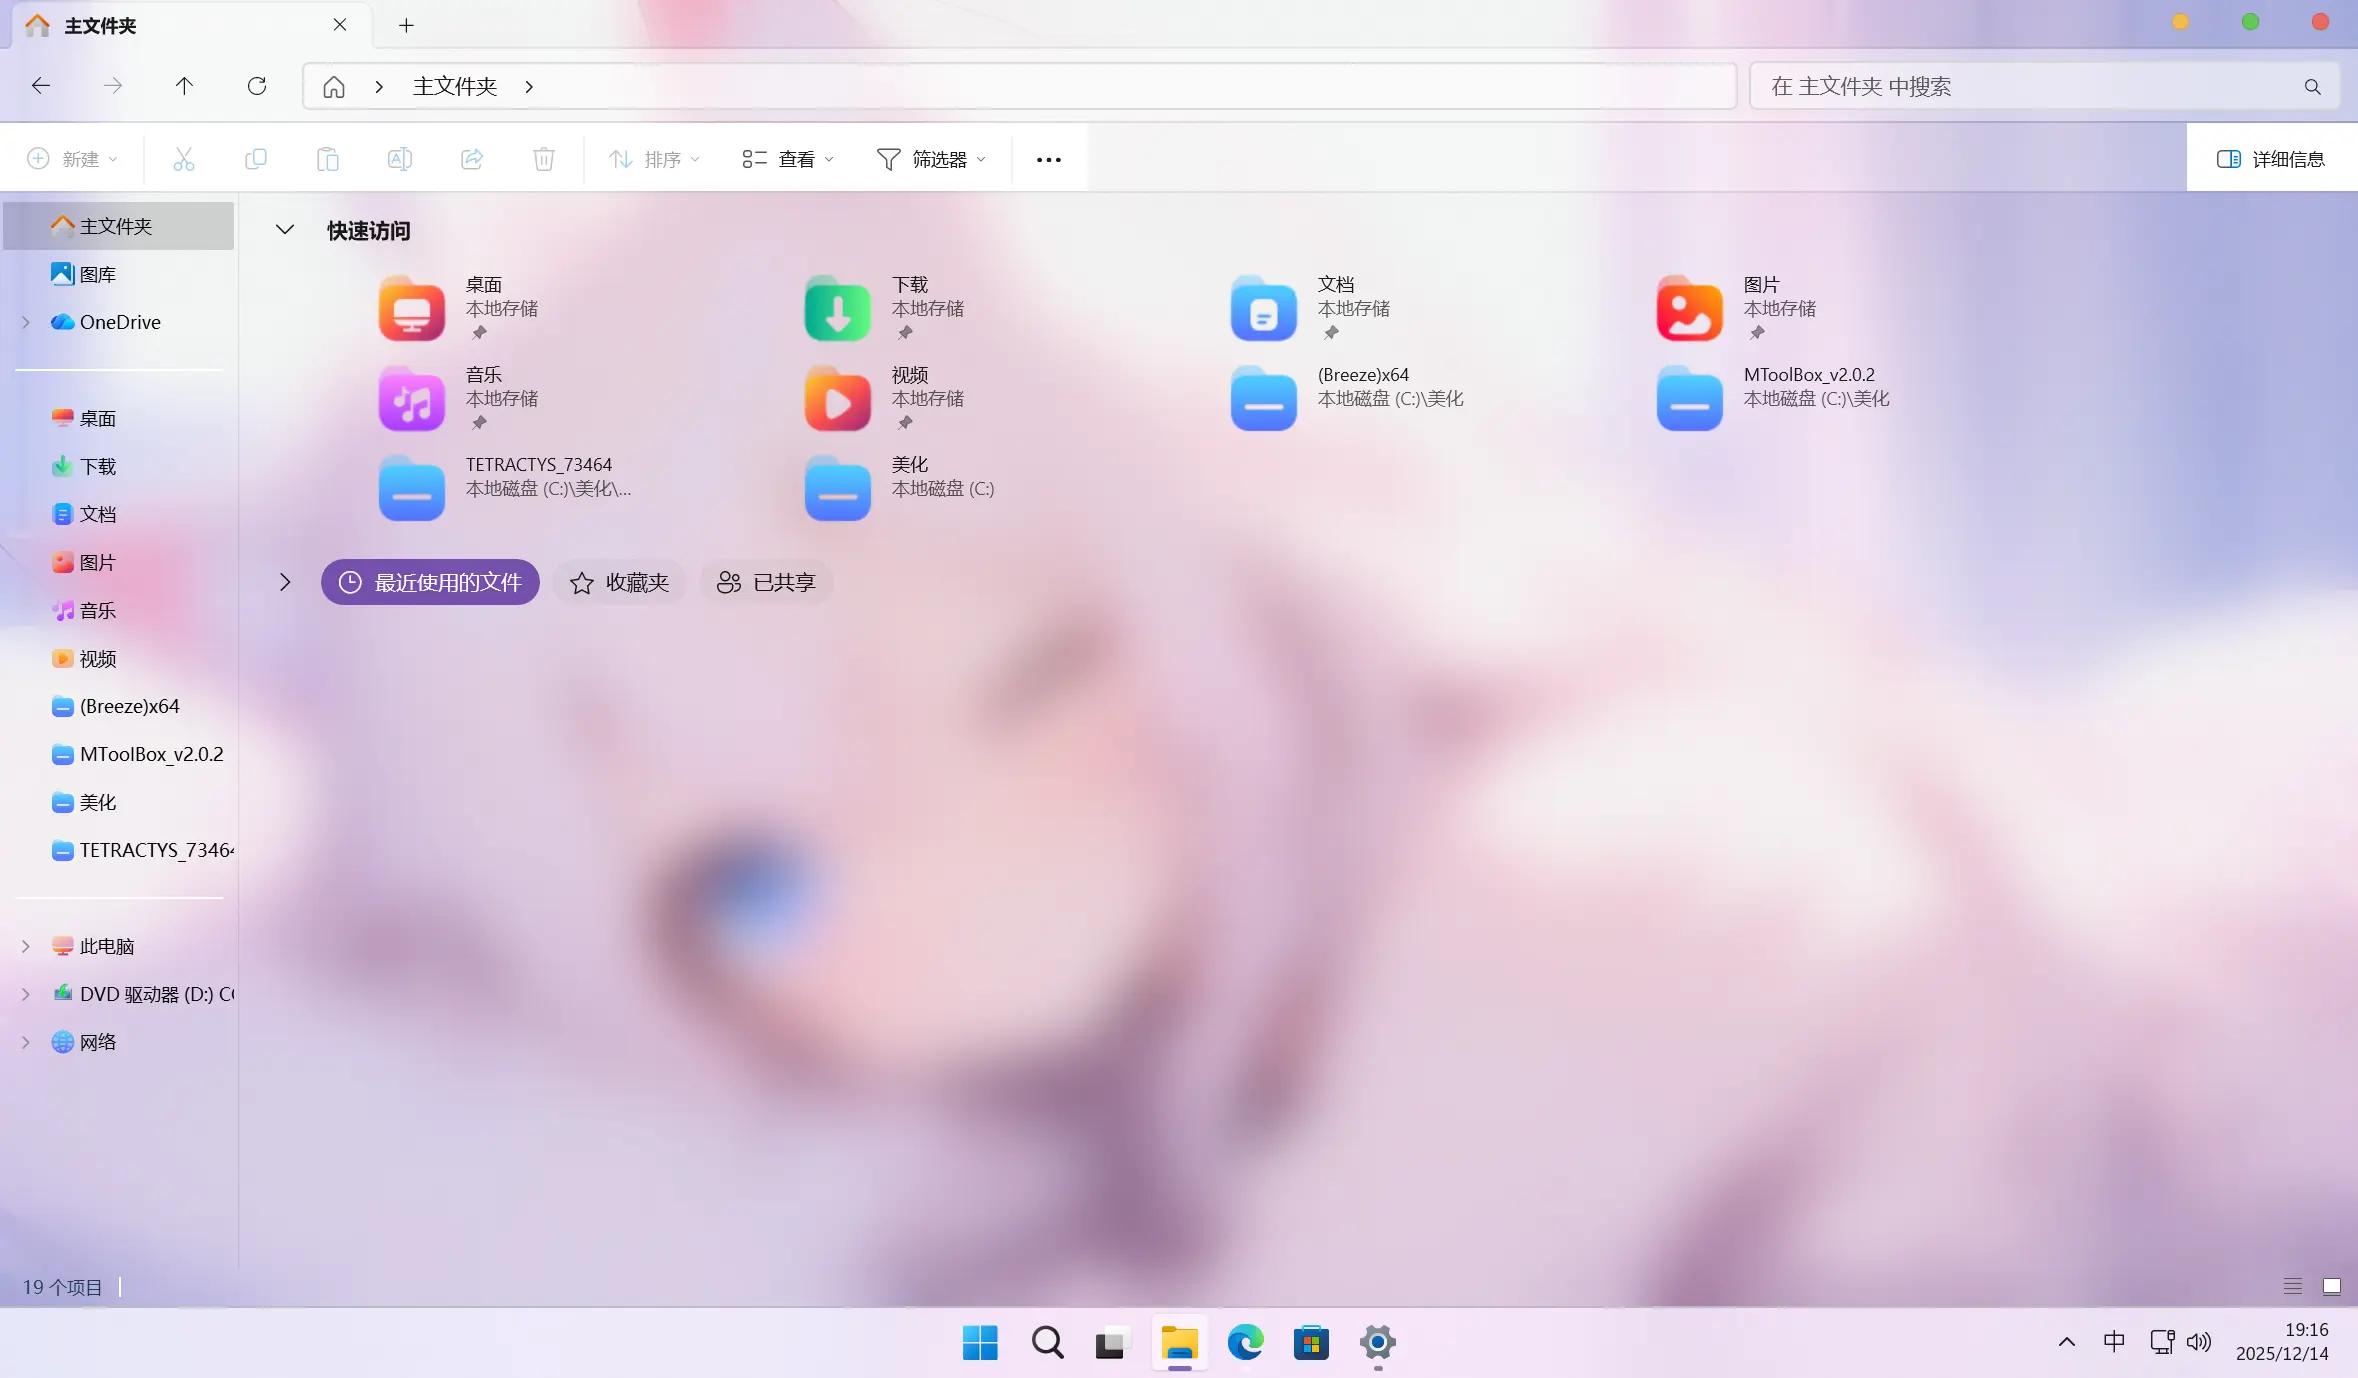The width and height of the screenshot is (2358, 1378).
Task: Click the Copy icon in the toolbar
Action: (256, 158)
